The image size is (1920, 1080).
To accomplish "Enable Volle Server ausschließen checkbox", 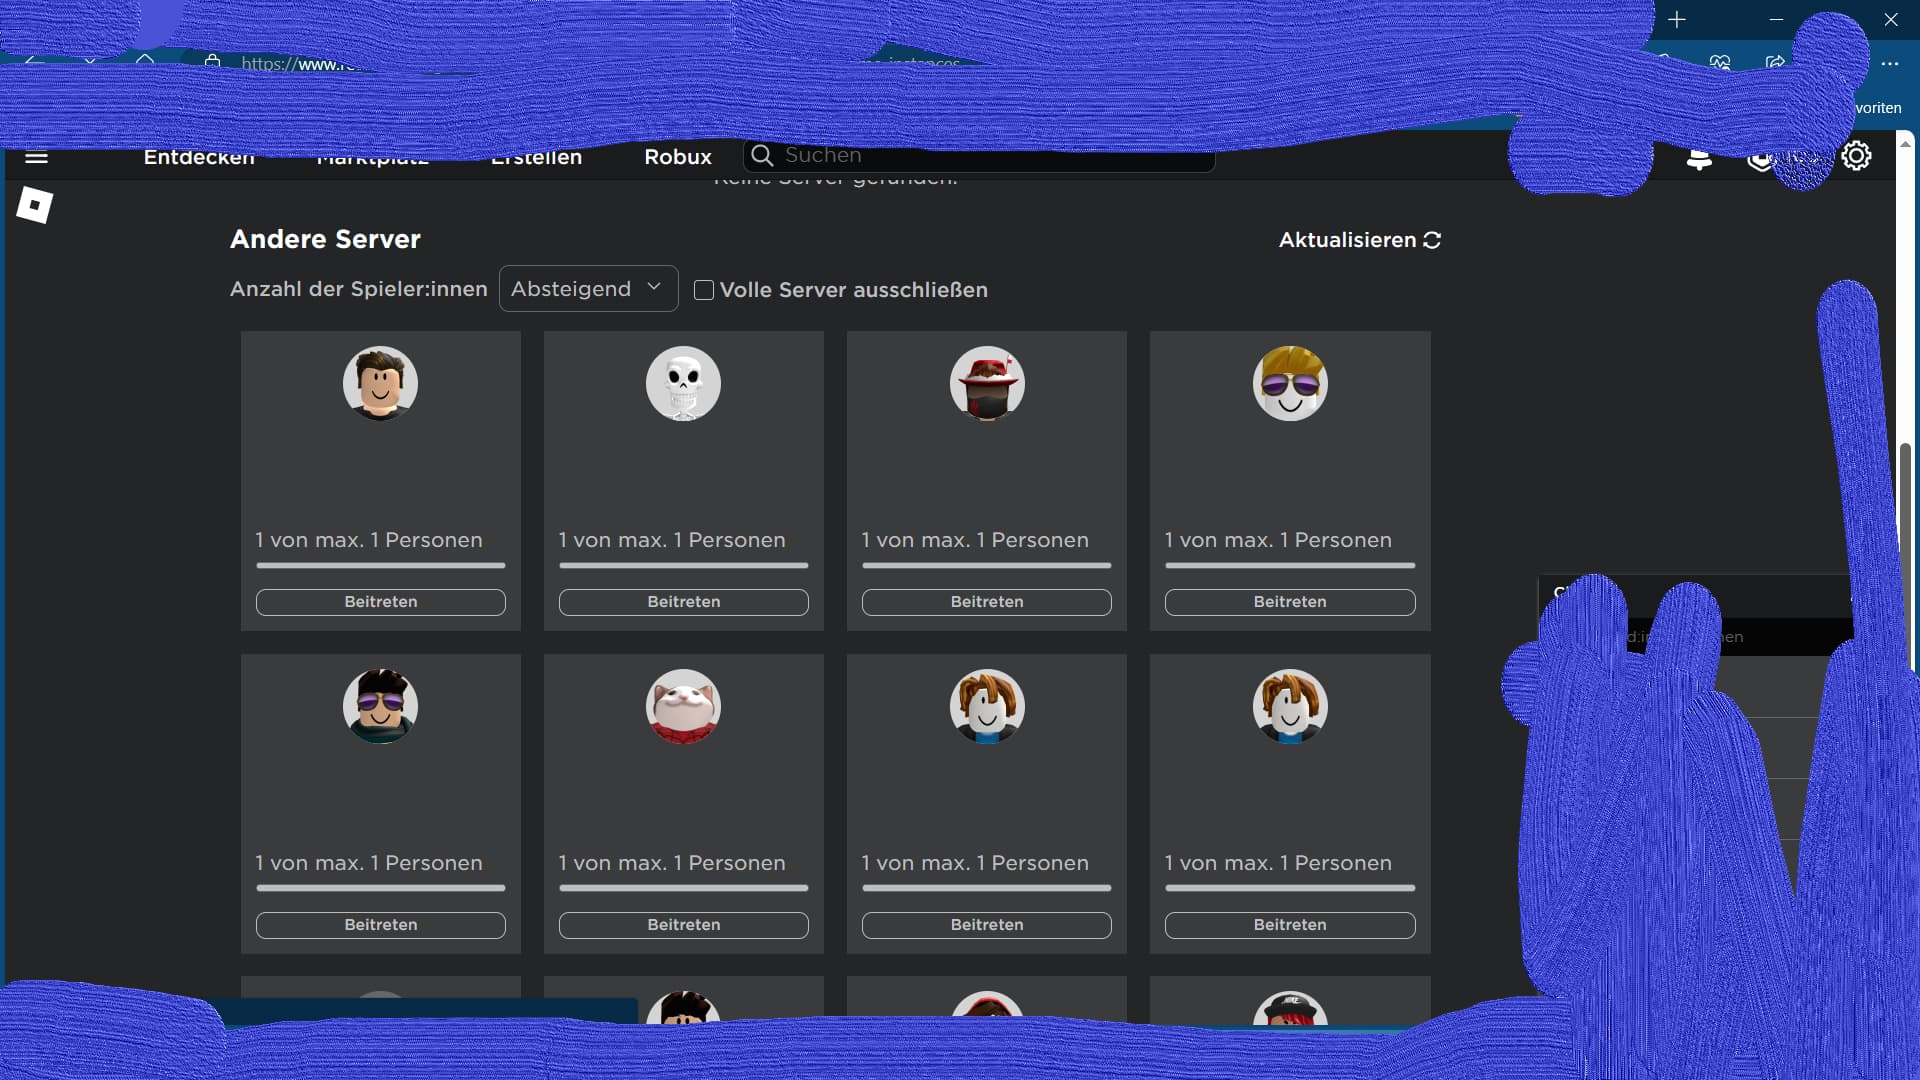I will [x=704, y=290].
